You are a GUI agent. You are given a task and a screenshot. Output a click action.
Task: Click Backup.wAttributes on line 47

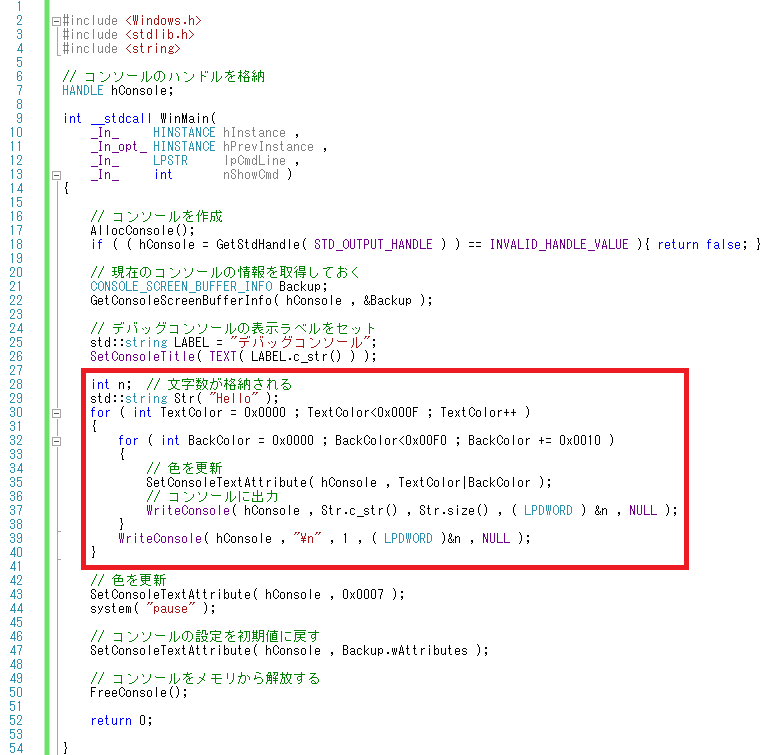[405, 650]
